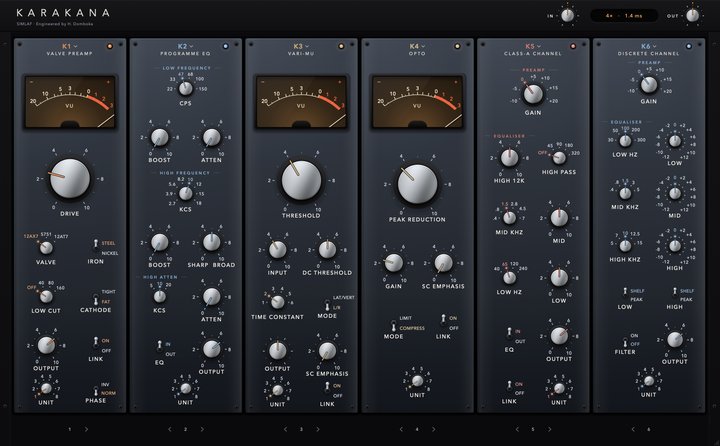
Task: Toggle the K1 Link on/off switch
Action: [96, 343]
